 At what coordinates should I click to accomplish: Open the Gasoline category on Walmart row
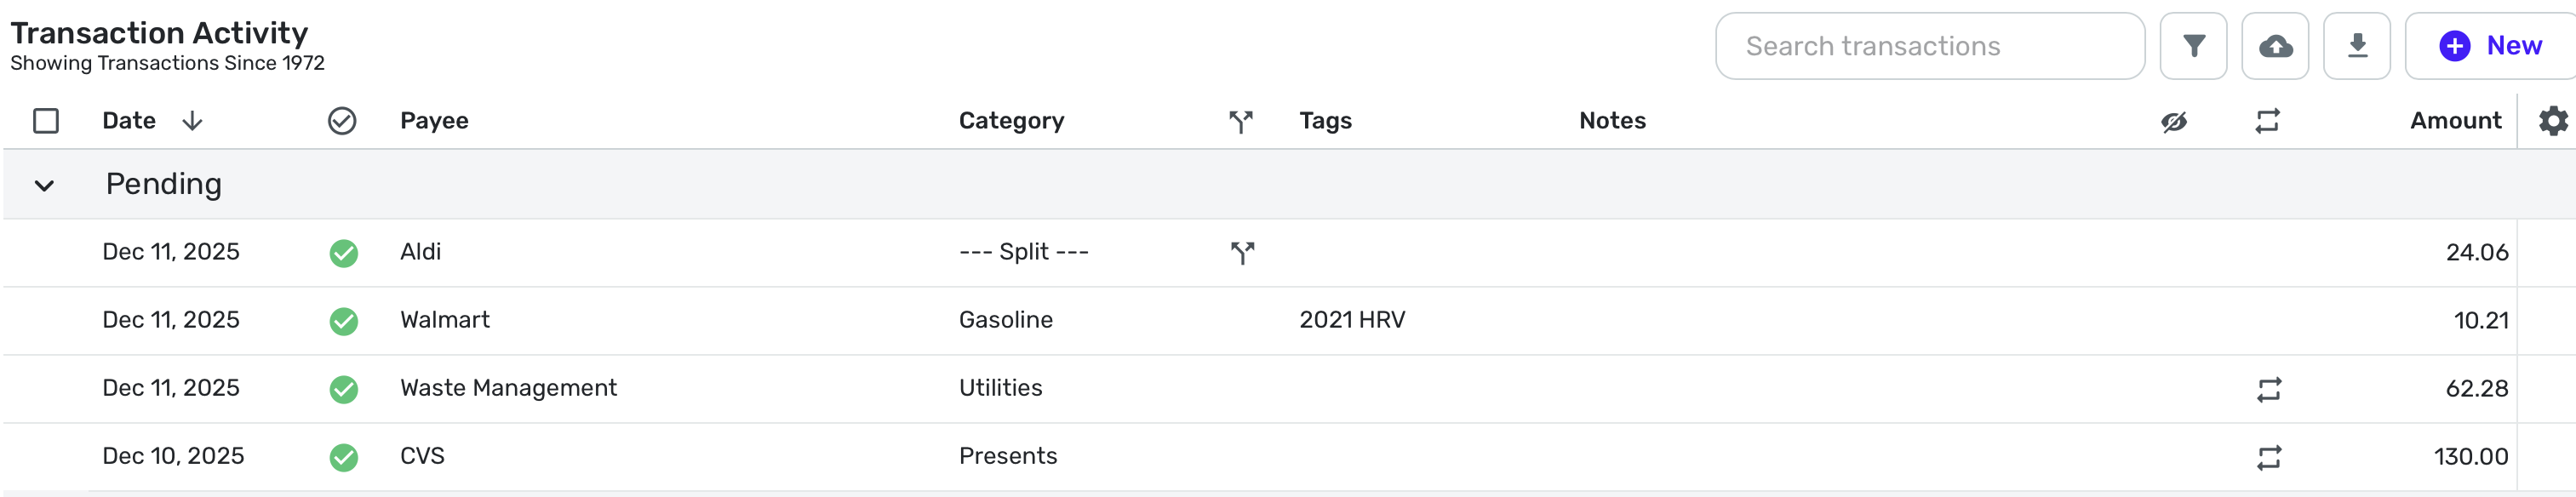(x=1005, y=320)
